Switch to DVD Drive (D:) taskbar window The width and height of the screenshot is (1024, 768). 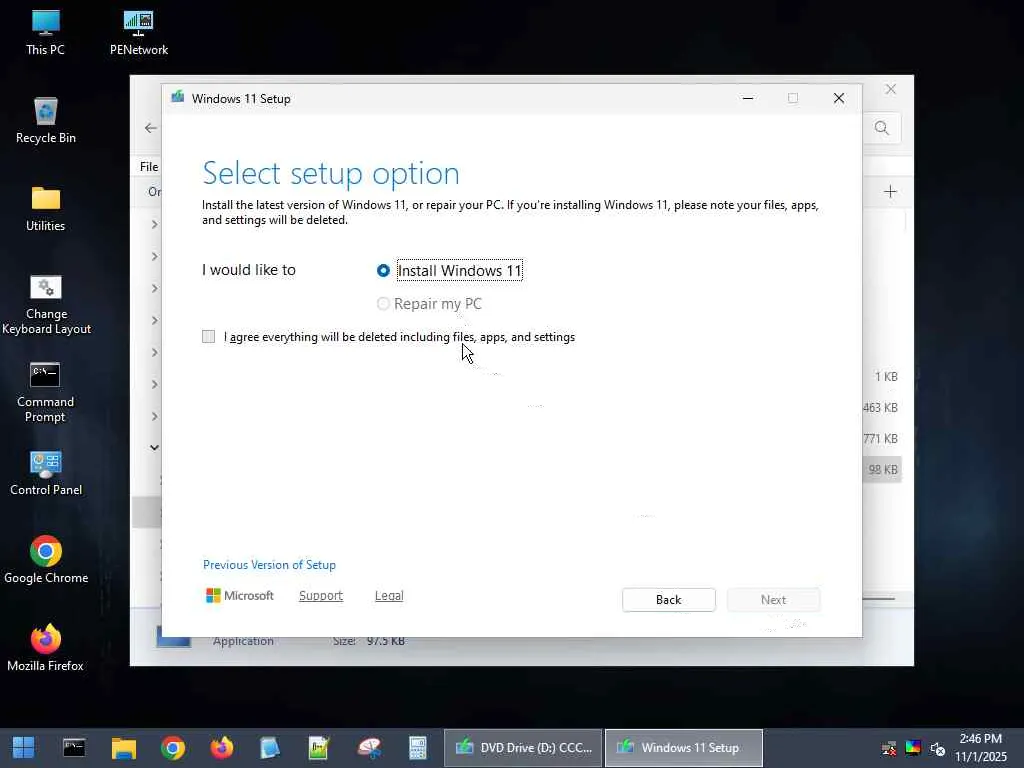click(523, 748)
